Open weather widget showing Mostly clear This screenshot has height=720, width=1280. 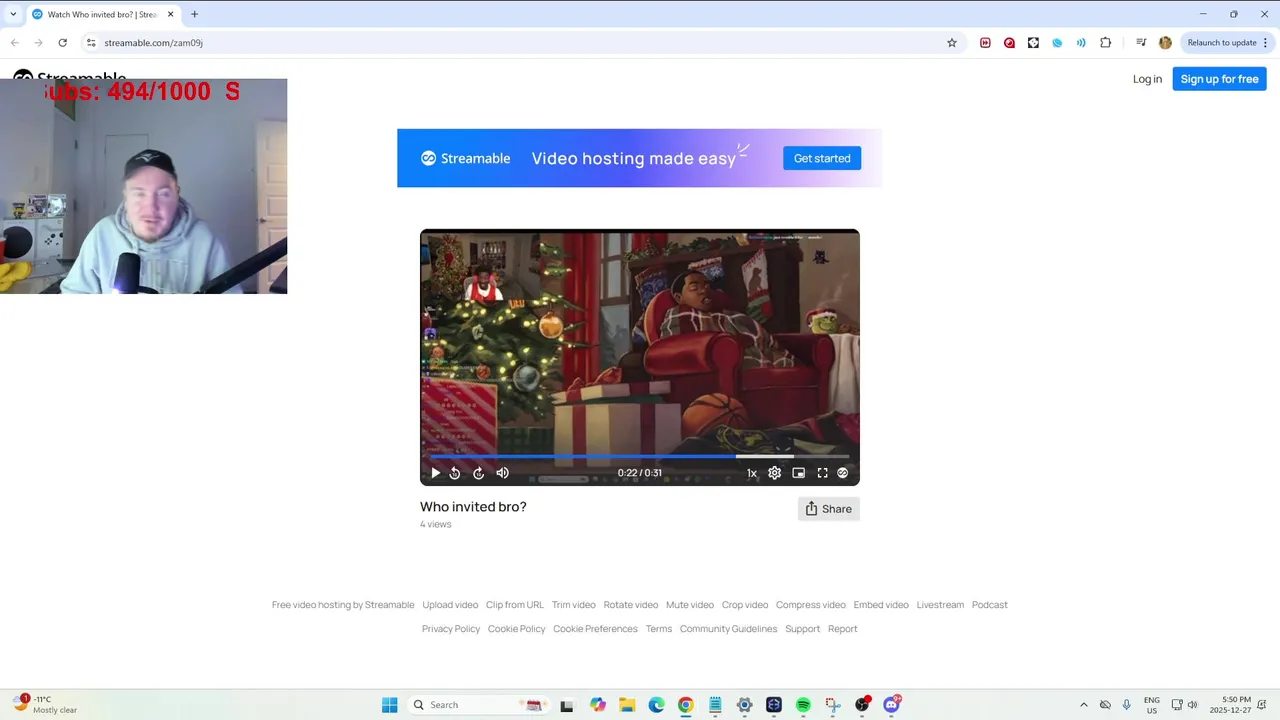(45, 705)
